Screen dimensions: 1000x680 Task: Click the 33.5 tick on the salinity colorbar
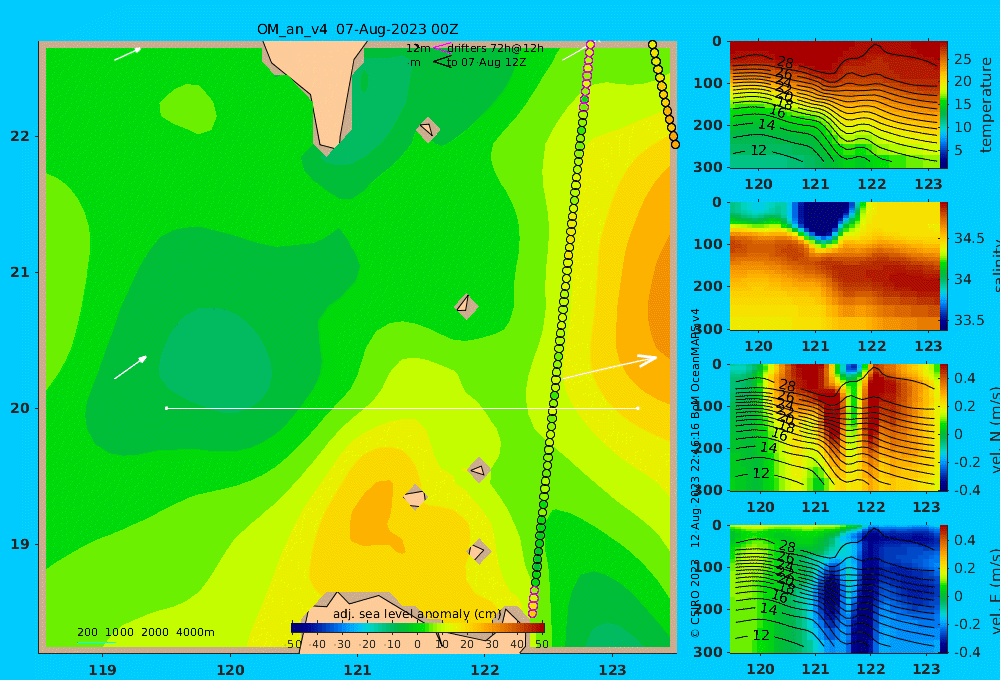click(x=969, y=320)
